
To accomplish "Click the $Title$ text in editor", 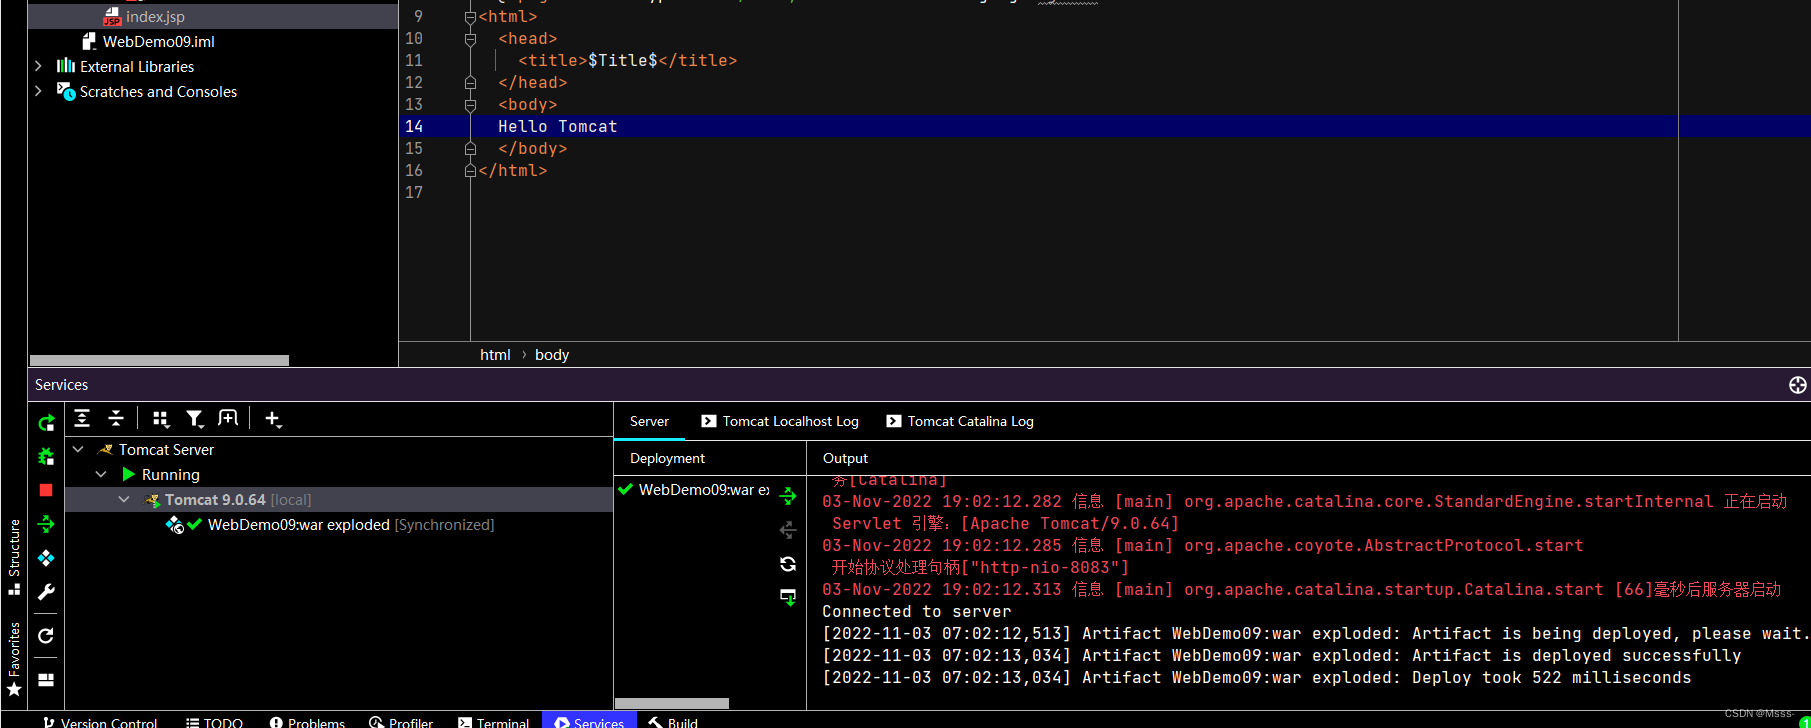I will click(x=622, y=61).
